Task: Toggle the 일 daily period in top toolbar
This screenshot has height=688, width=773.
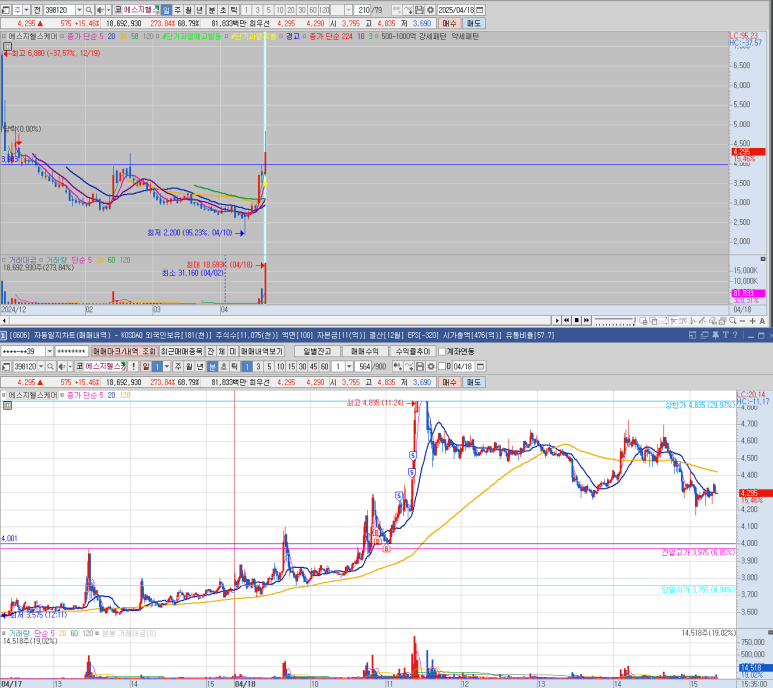Action: [x=166, y=10]
